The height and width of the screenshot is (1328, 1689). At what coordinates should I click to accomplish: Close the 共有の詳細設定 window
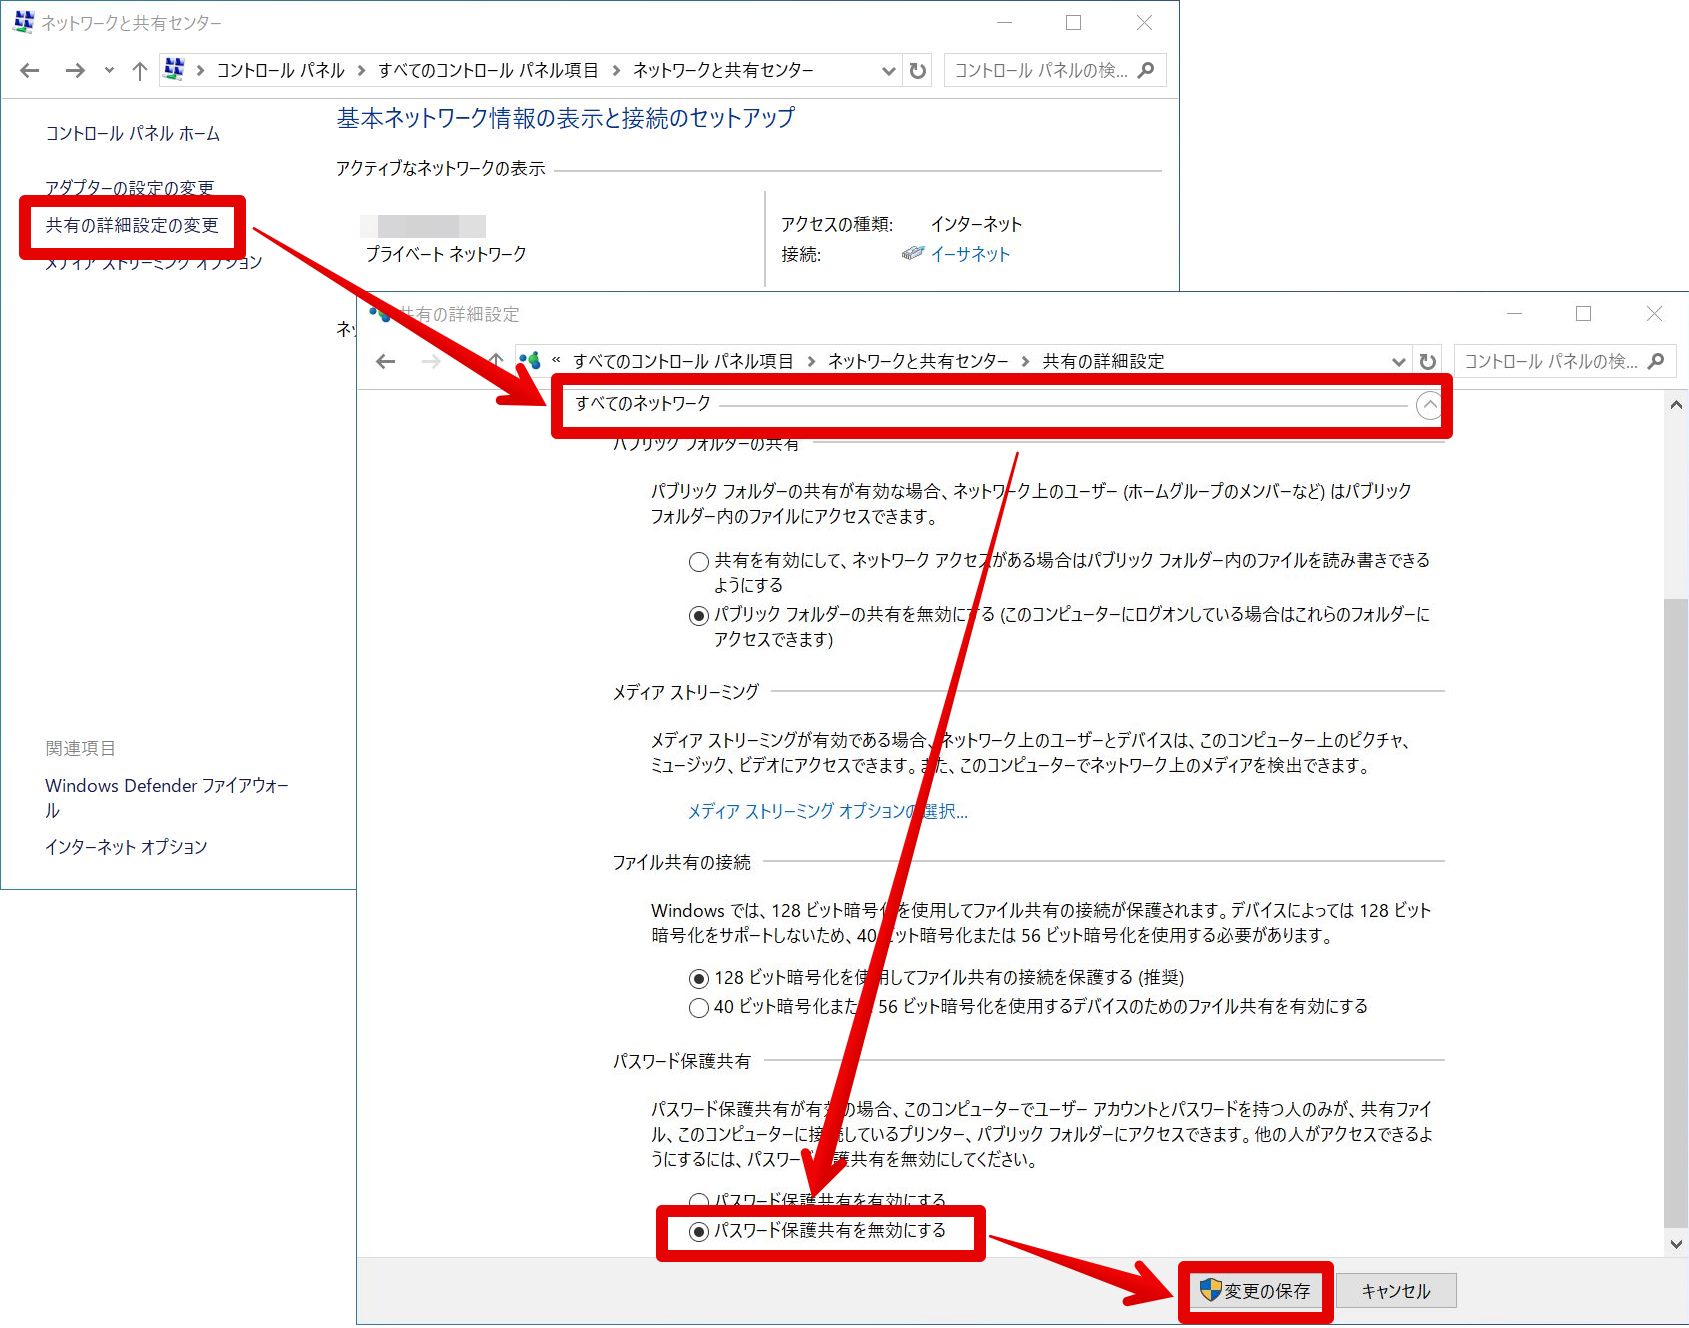(1654, 314)
